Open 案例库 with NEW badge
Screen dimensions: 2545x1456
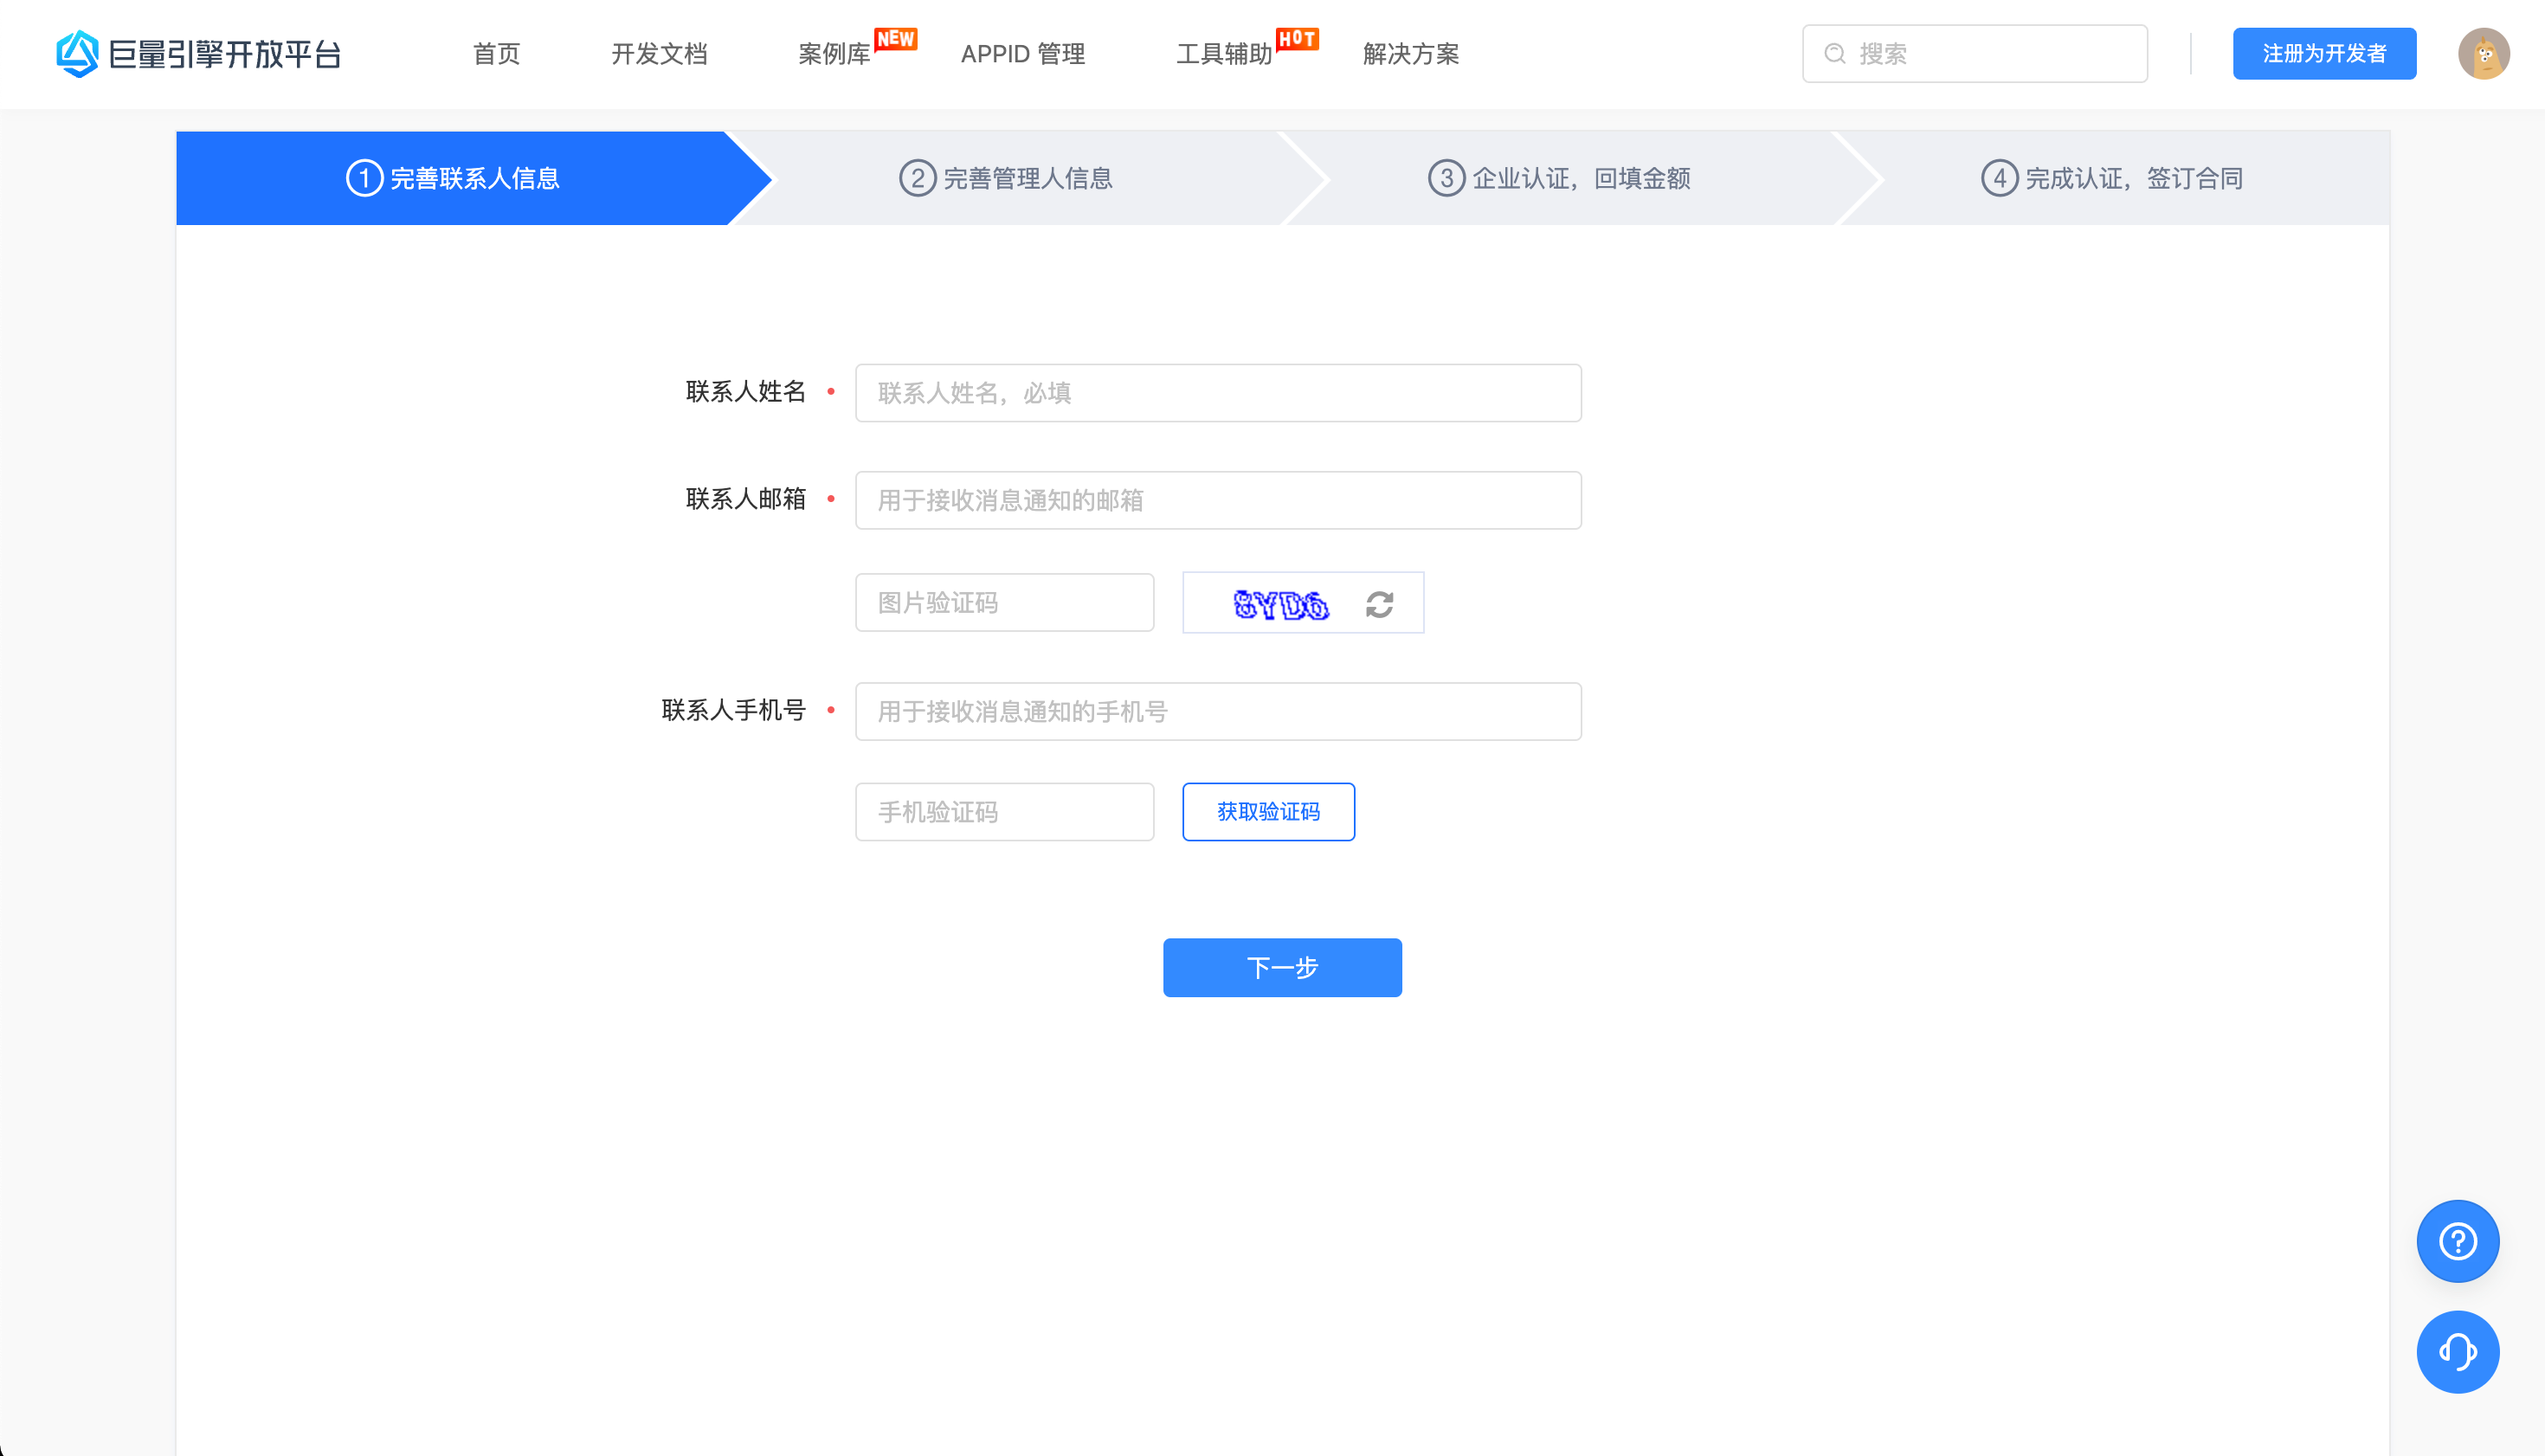(x=834, y=54)
